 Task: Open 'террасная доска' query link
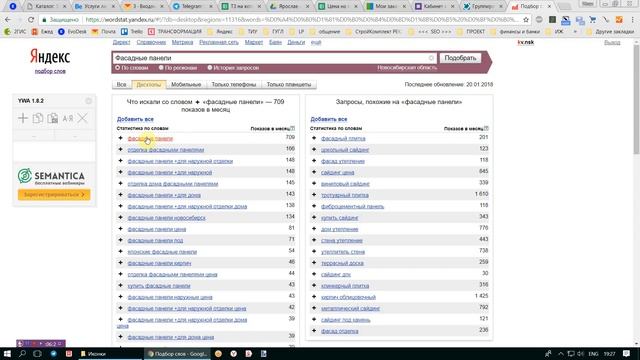click(342, 263)
